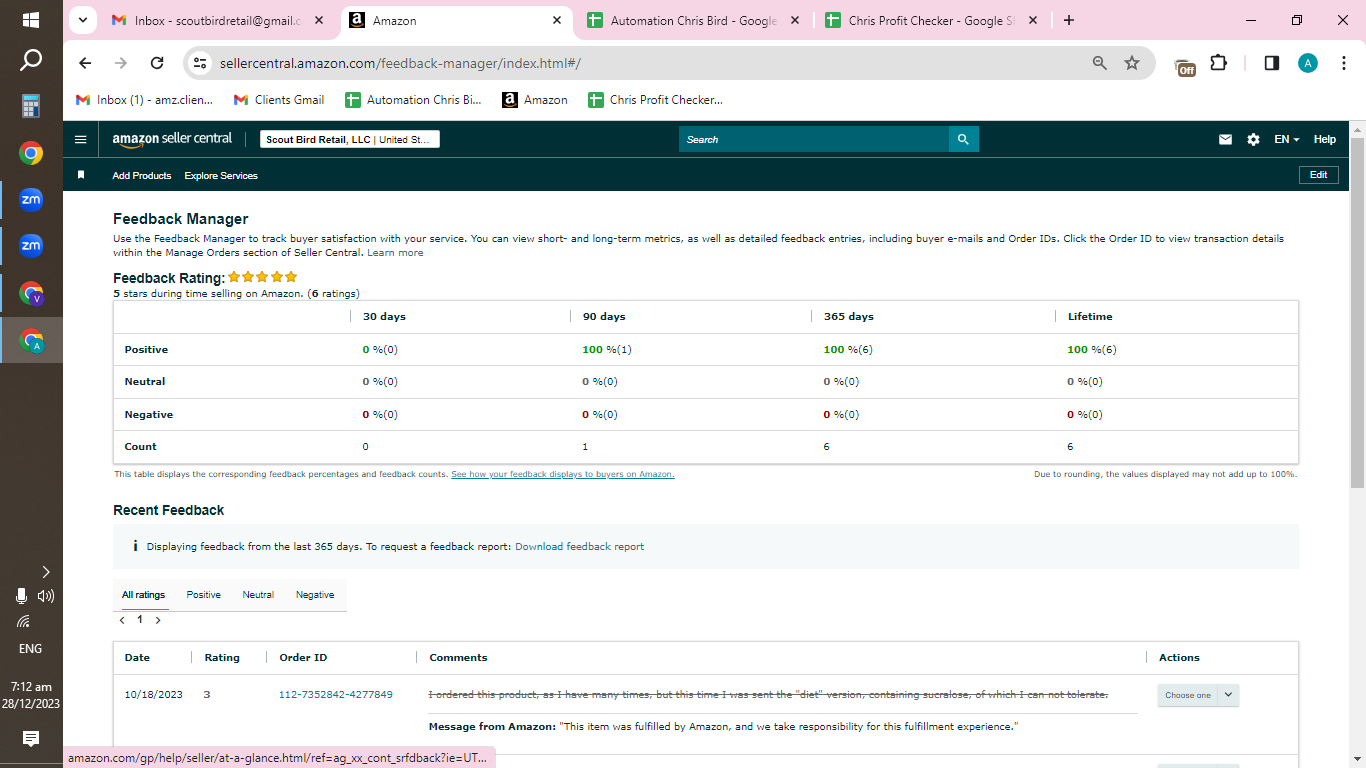Open the Chrome Extensions puzzle menu
The image size is (1366, 768).
coord(1218,63)
